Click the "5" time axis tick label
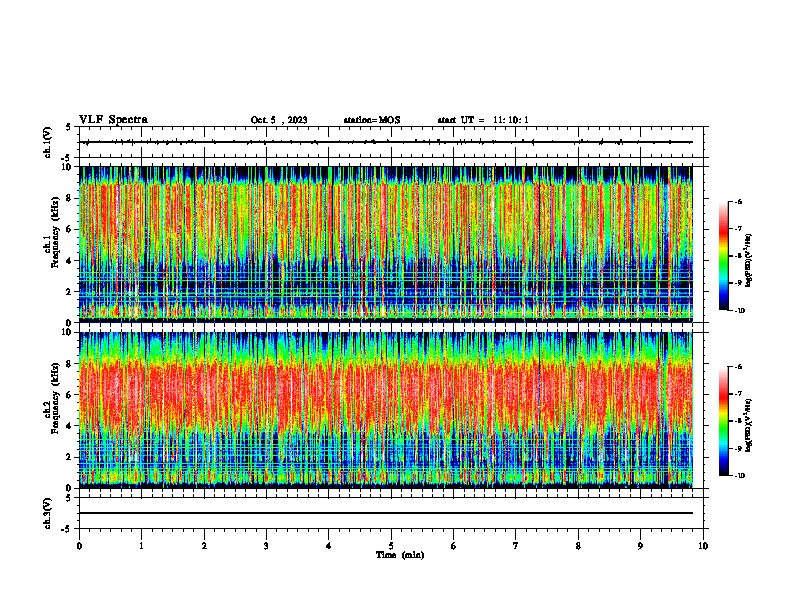 (391, 546)
